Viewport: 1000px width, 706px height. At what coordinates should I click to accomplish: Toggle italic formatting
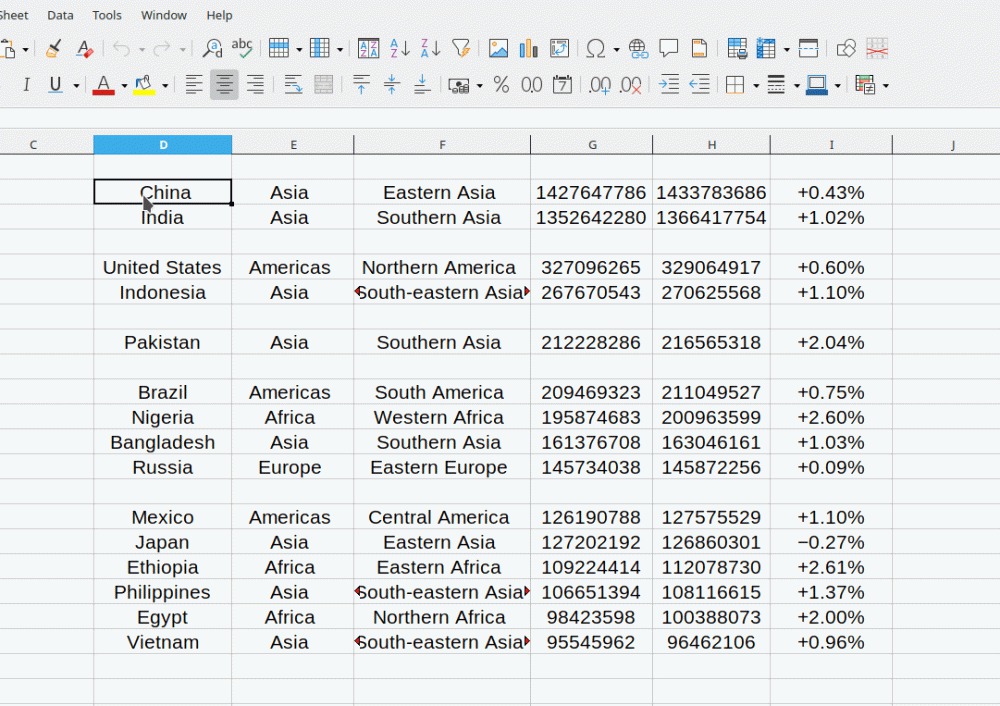coord(26,85)
